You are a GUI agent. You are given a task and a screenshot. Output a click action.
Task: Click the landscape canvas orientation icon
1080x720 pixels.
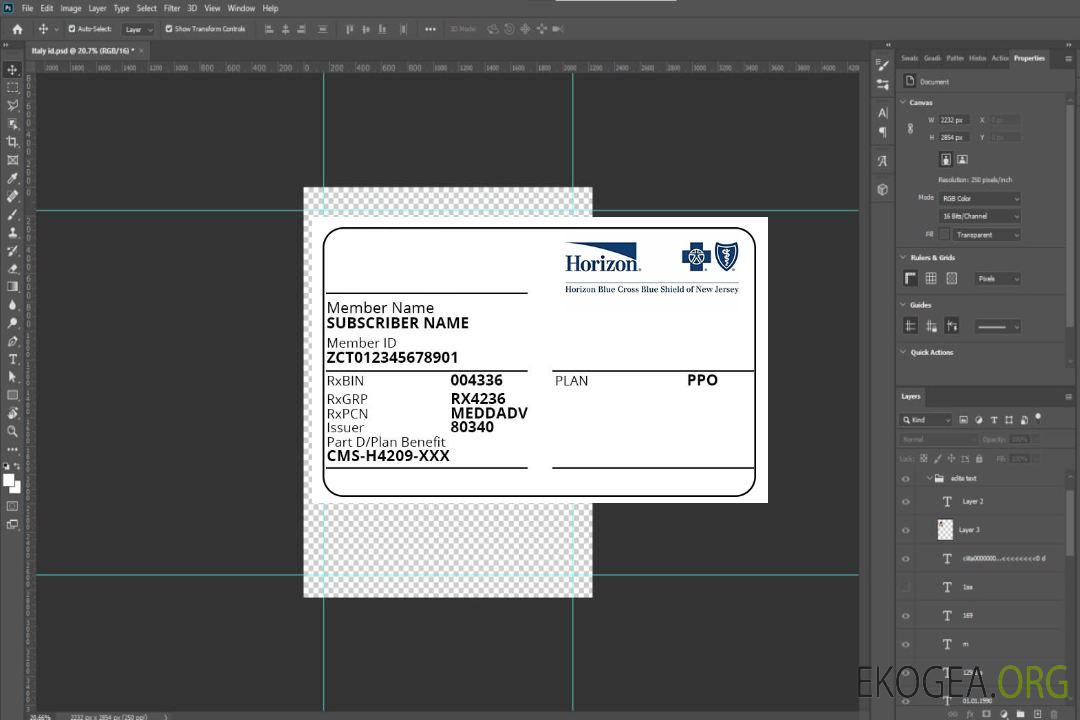pos(962,159)
